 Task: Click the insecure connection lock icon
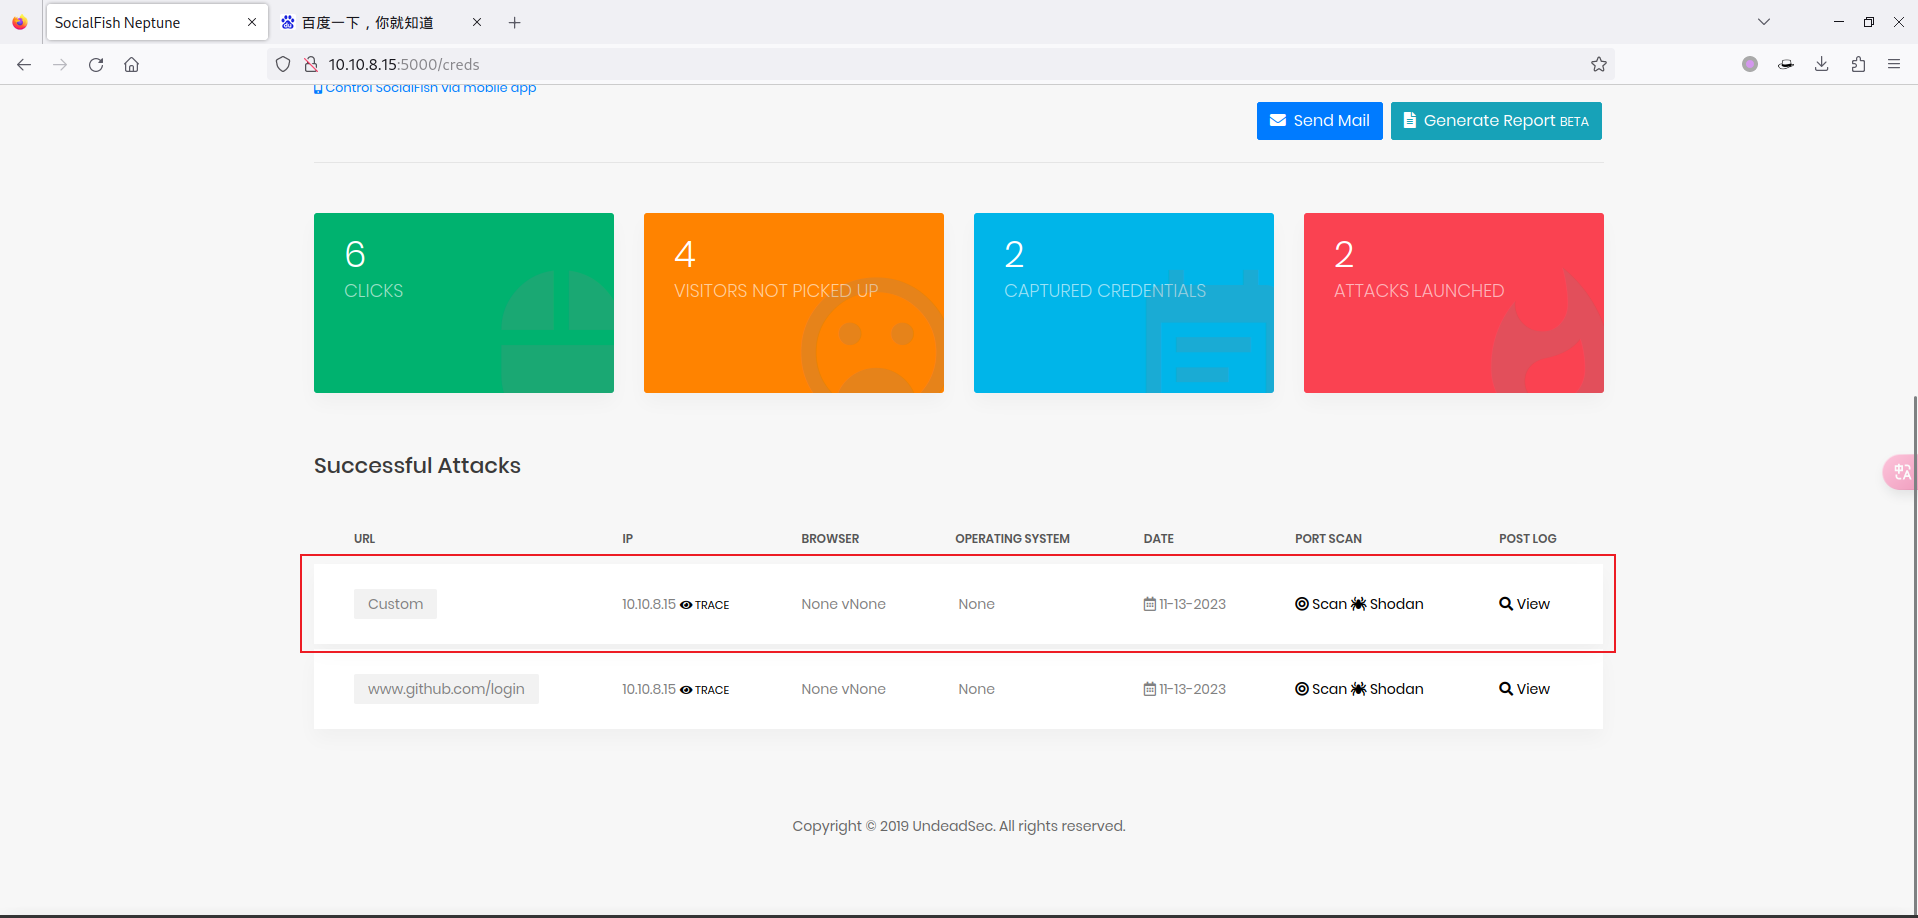tap(311, 64)
